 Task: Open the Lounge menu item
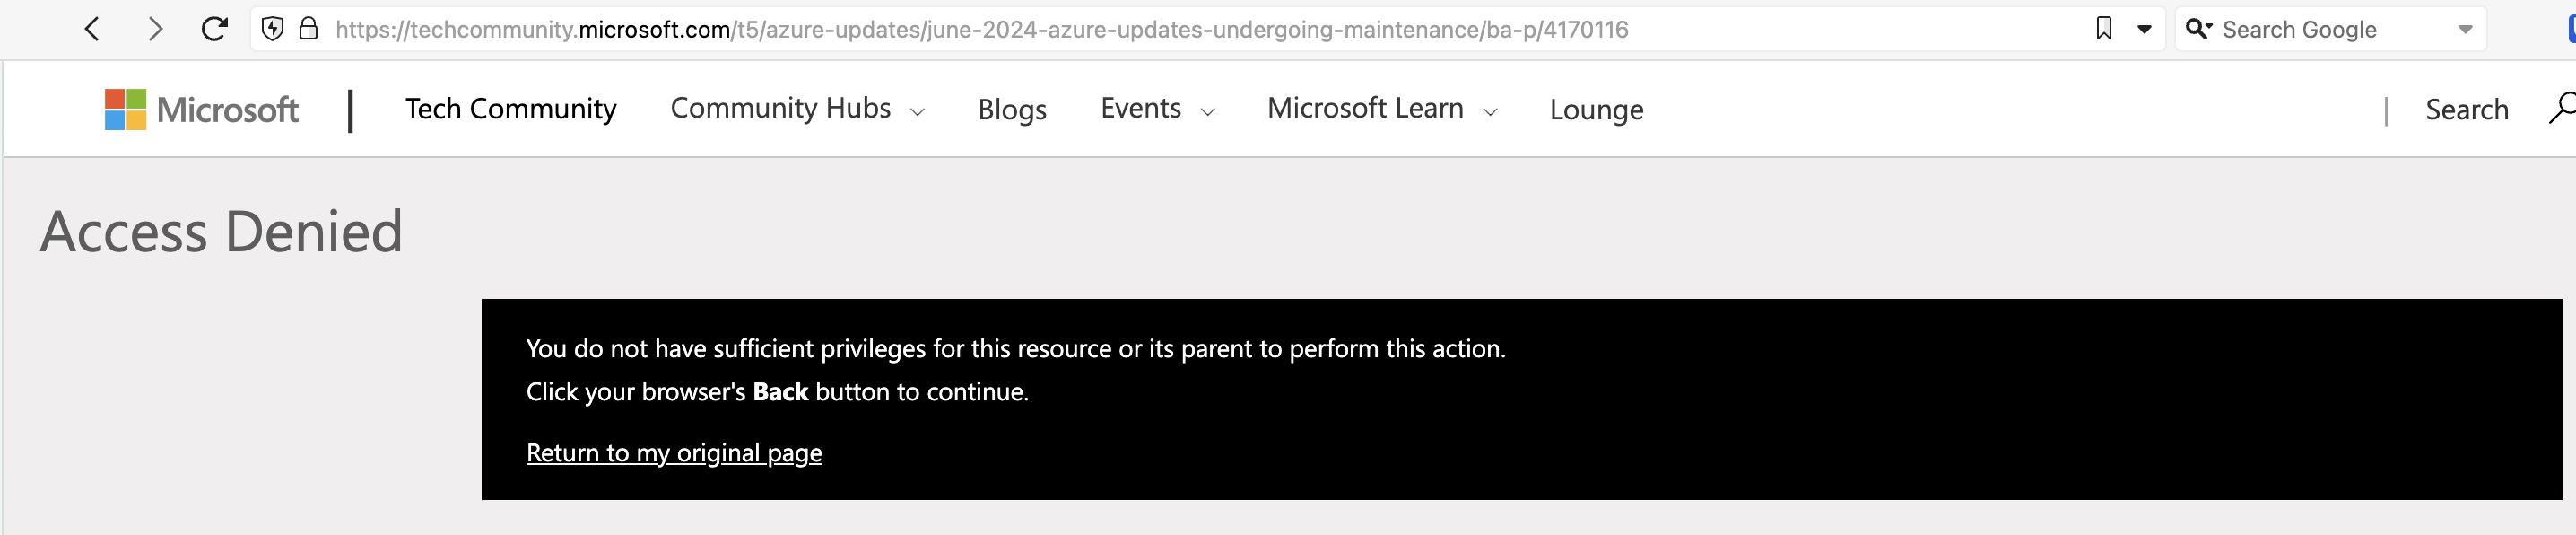[1596, 109]
